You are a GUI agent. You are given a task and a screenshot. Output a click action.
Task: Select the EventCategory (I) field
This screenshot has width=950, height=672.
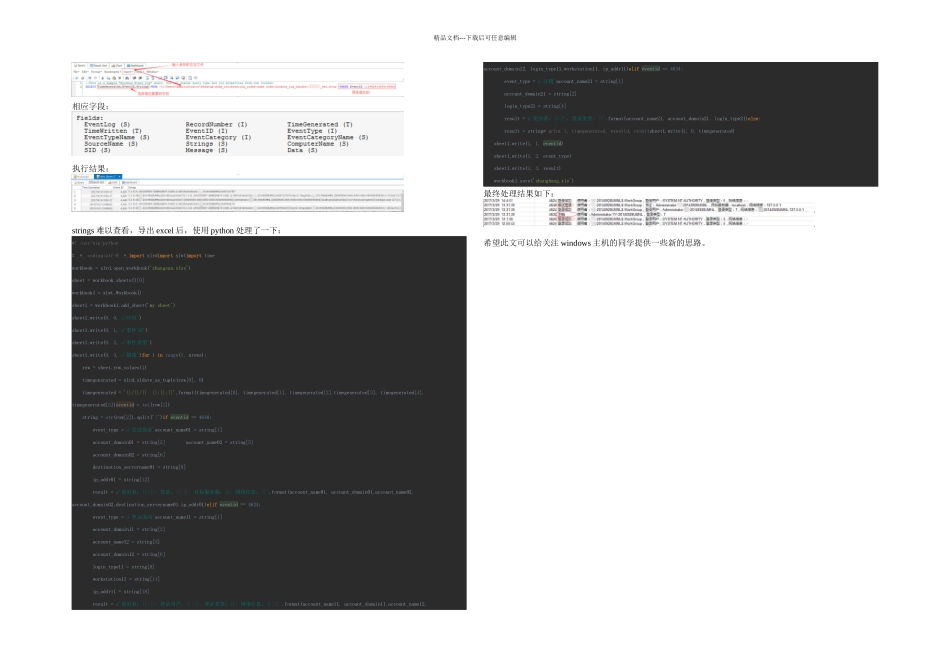(x=218, y=138)
